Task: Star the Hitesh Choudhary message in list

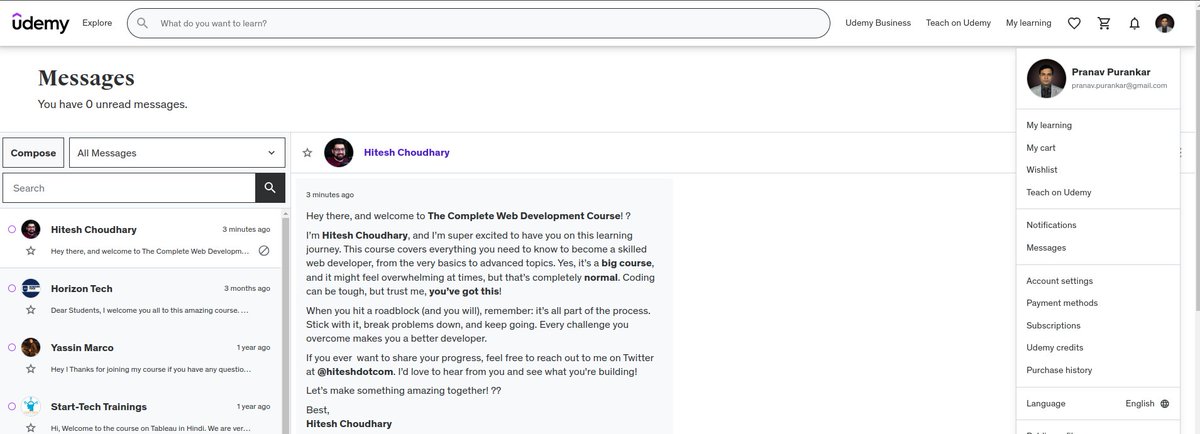Action: pyautogui.click(x=31, y=251)
